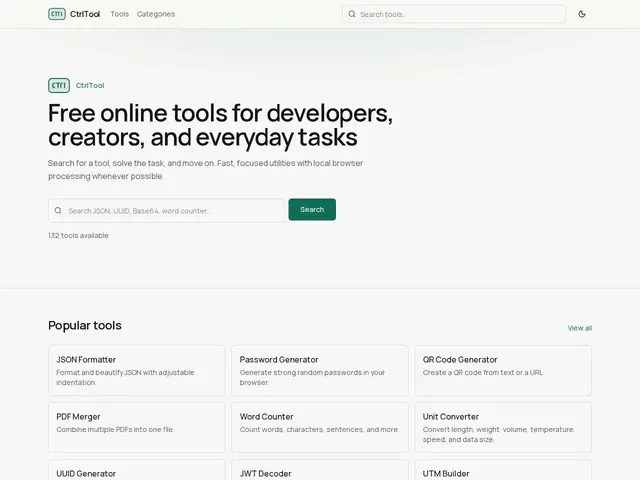Focus the header "Search tools" field
Viewport: 640px width, 480px height.
(x=454, y=14)
